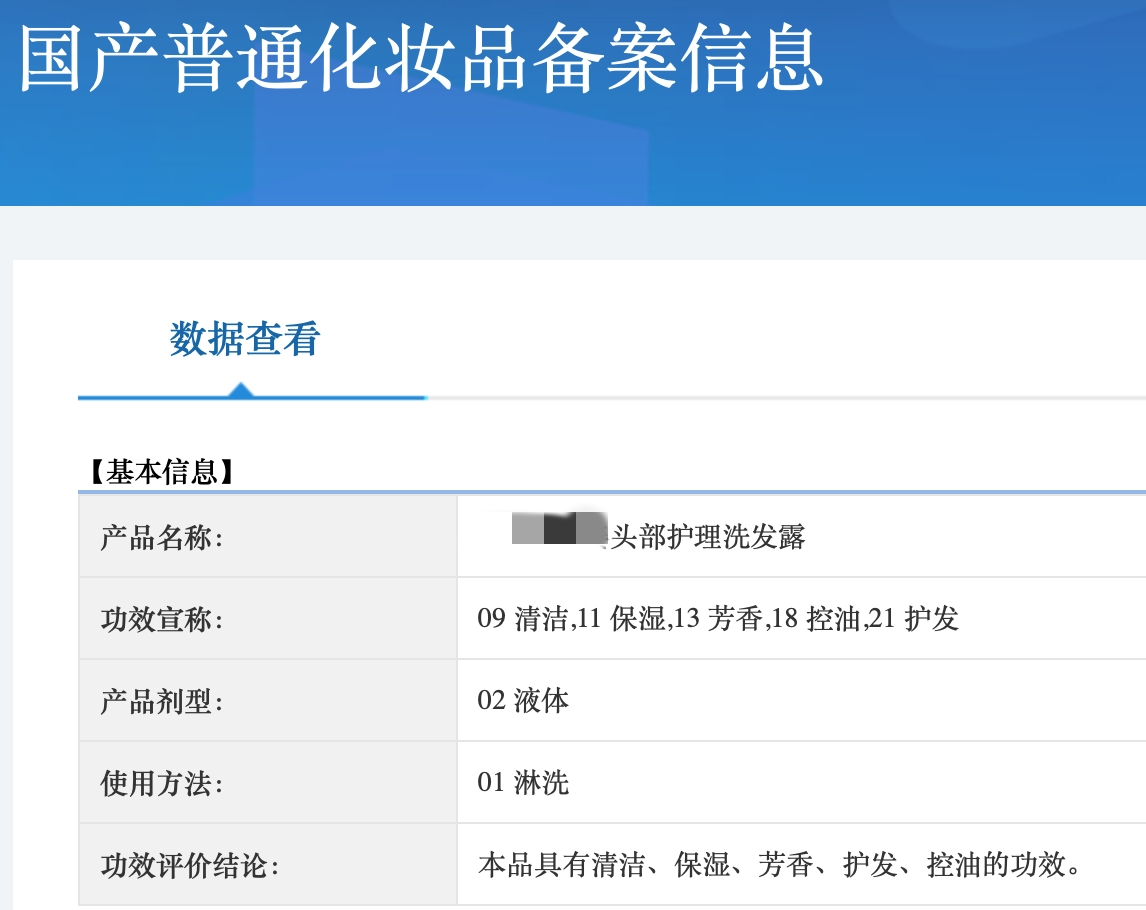The image size is (1146, 910).
Task: Click the 21 护发 efficacy claim
Action: point(914,619)
